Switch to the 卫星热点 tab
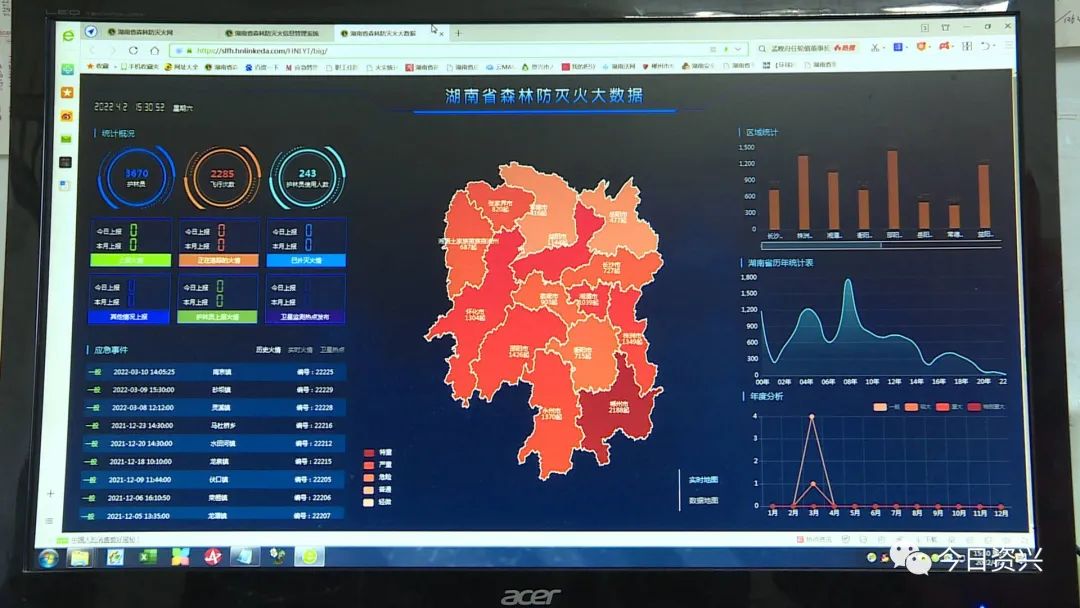This screenshot has height=608, width=1080. (x=332, y=351)
